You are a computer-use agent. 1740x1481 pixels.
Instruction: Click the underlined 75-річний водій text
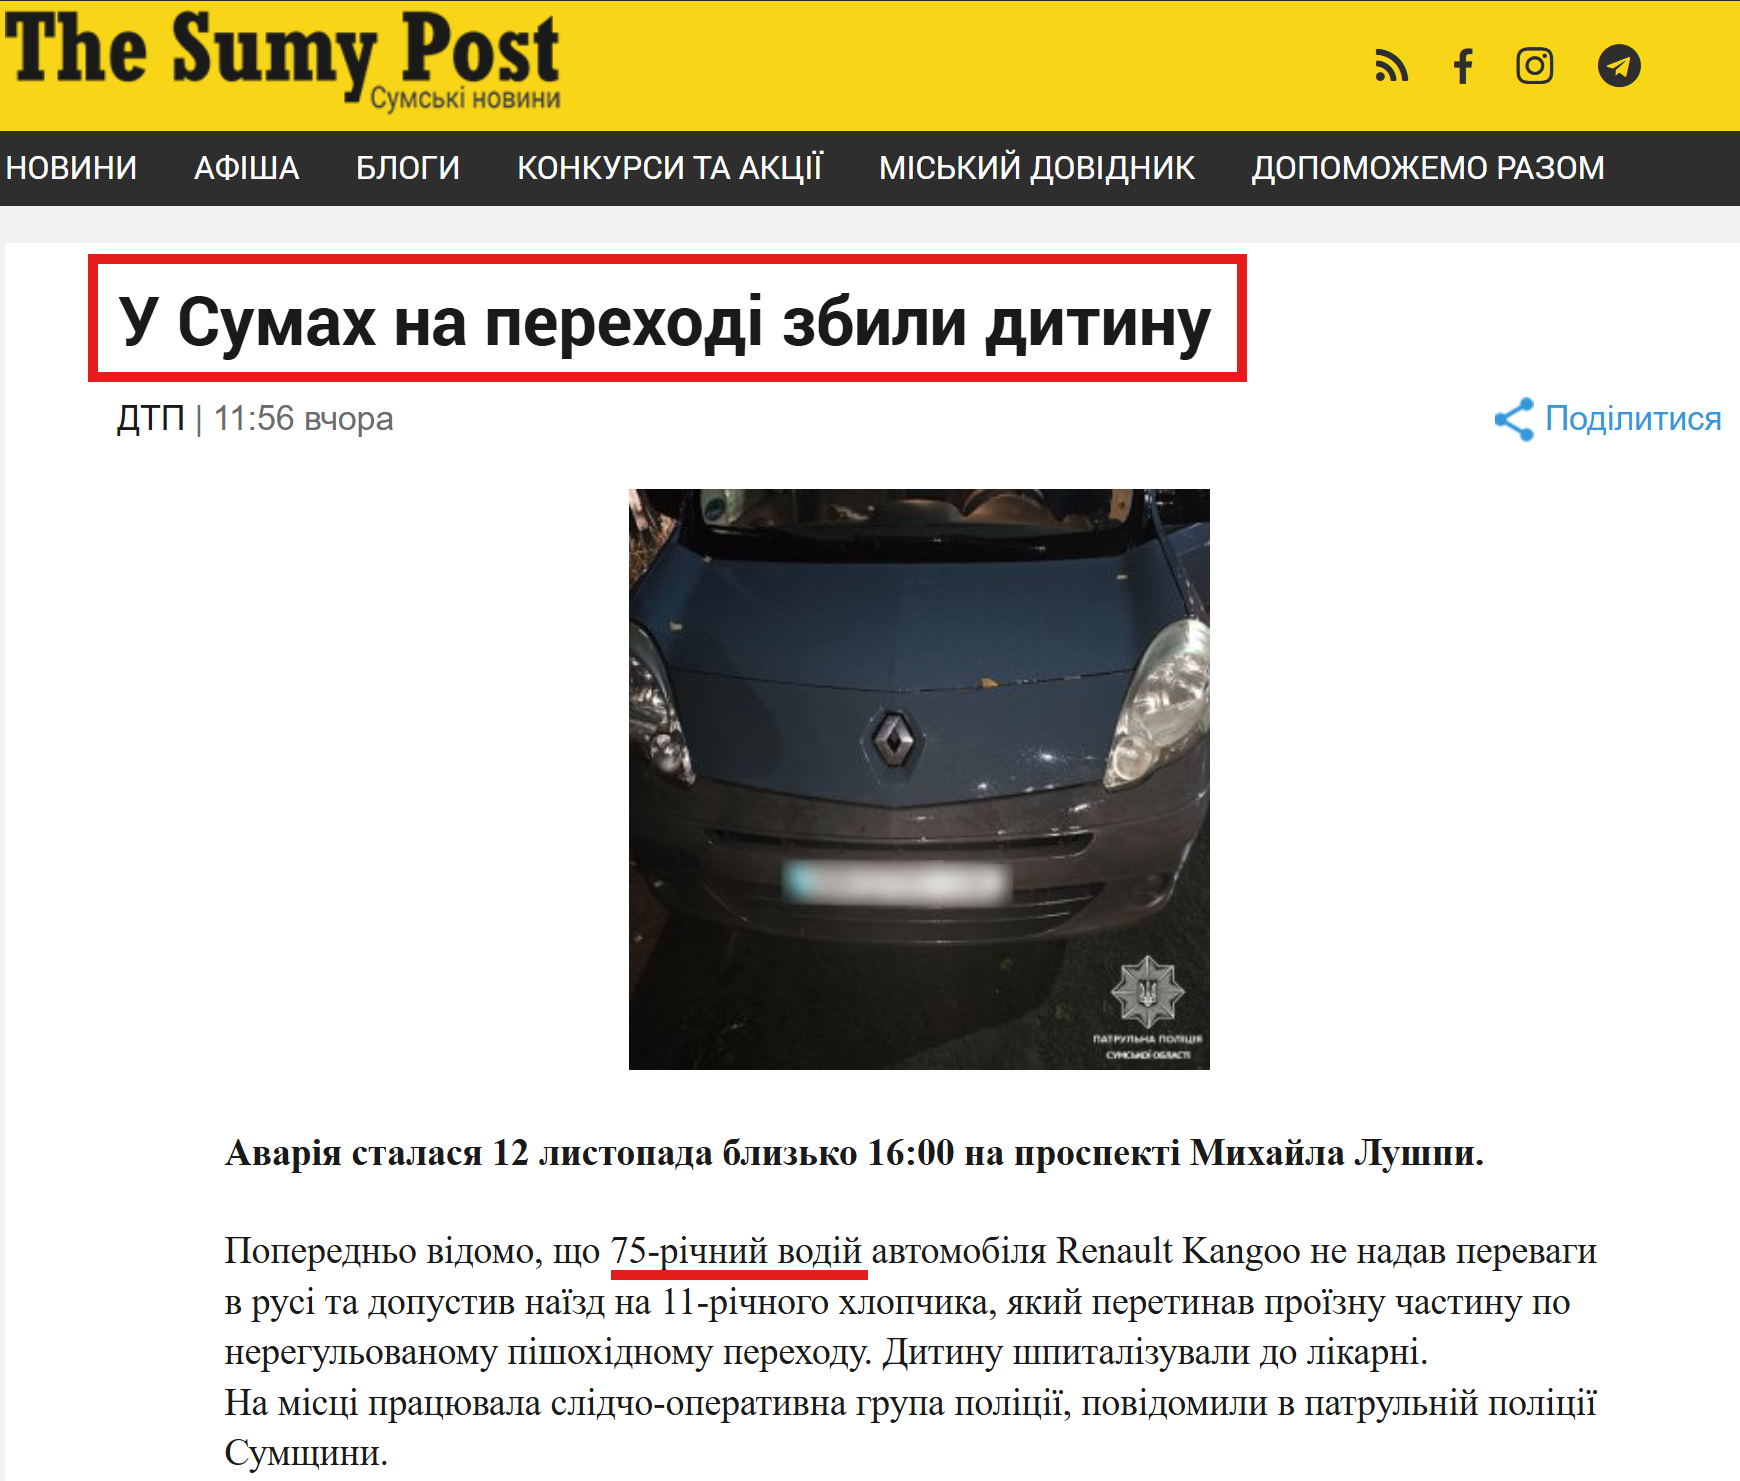(736, 1251)
